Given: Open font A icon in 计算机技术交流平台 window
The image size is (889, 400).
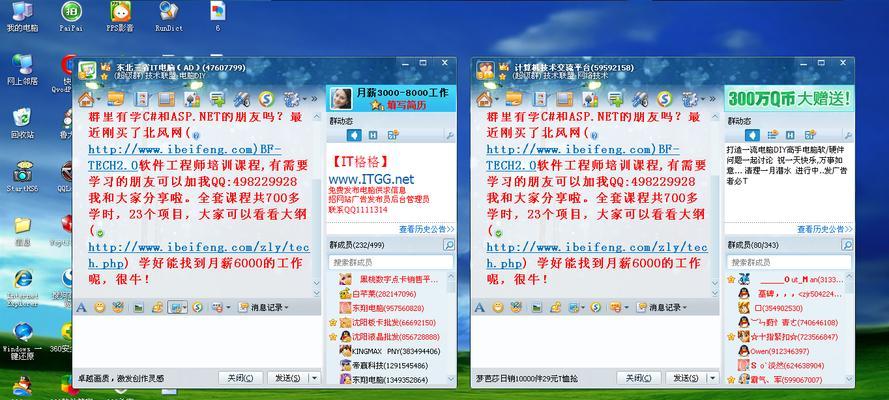Looking at the screenshot, I should click(x=480, y=308).
